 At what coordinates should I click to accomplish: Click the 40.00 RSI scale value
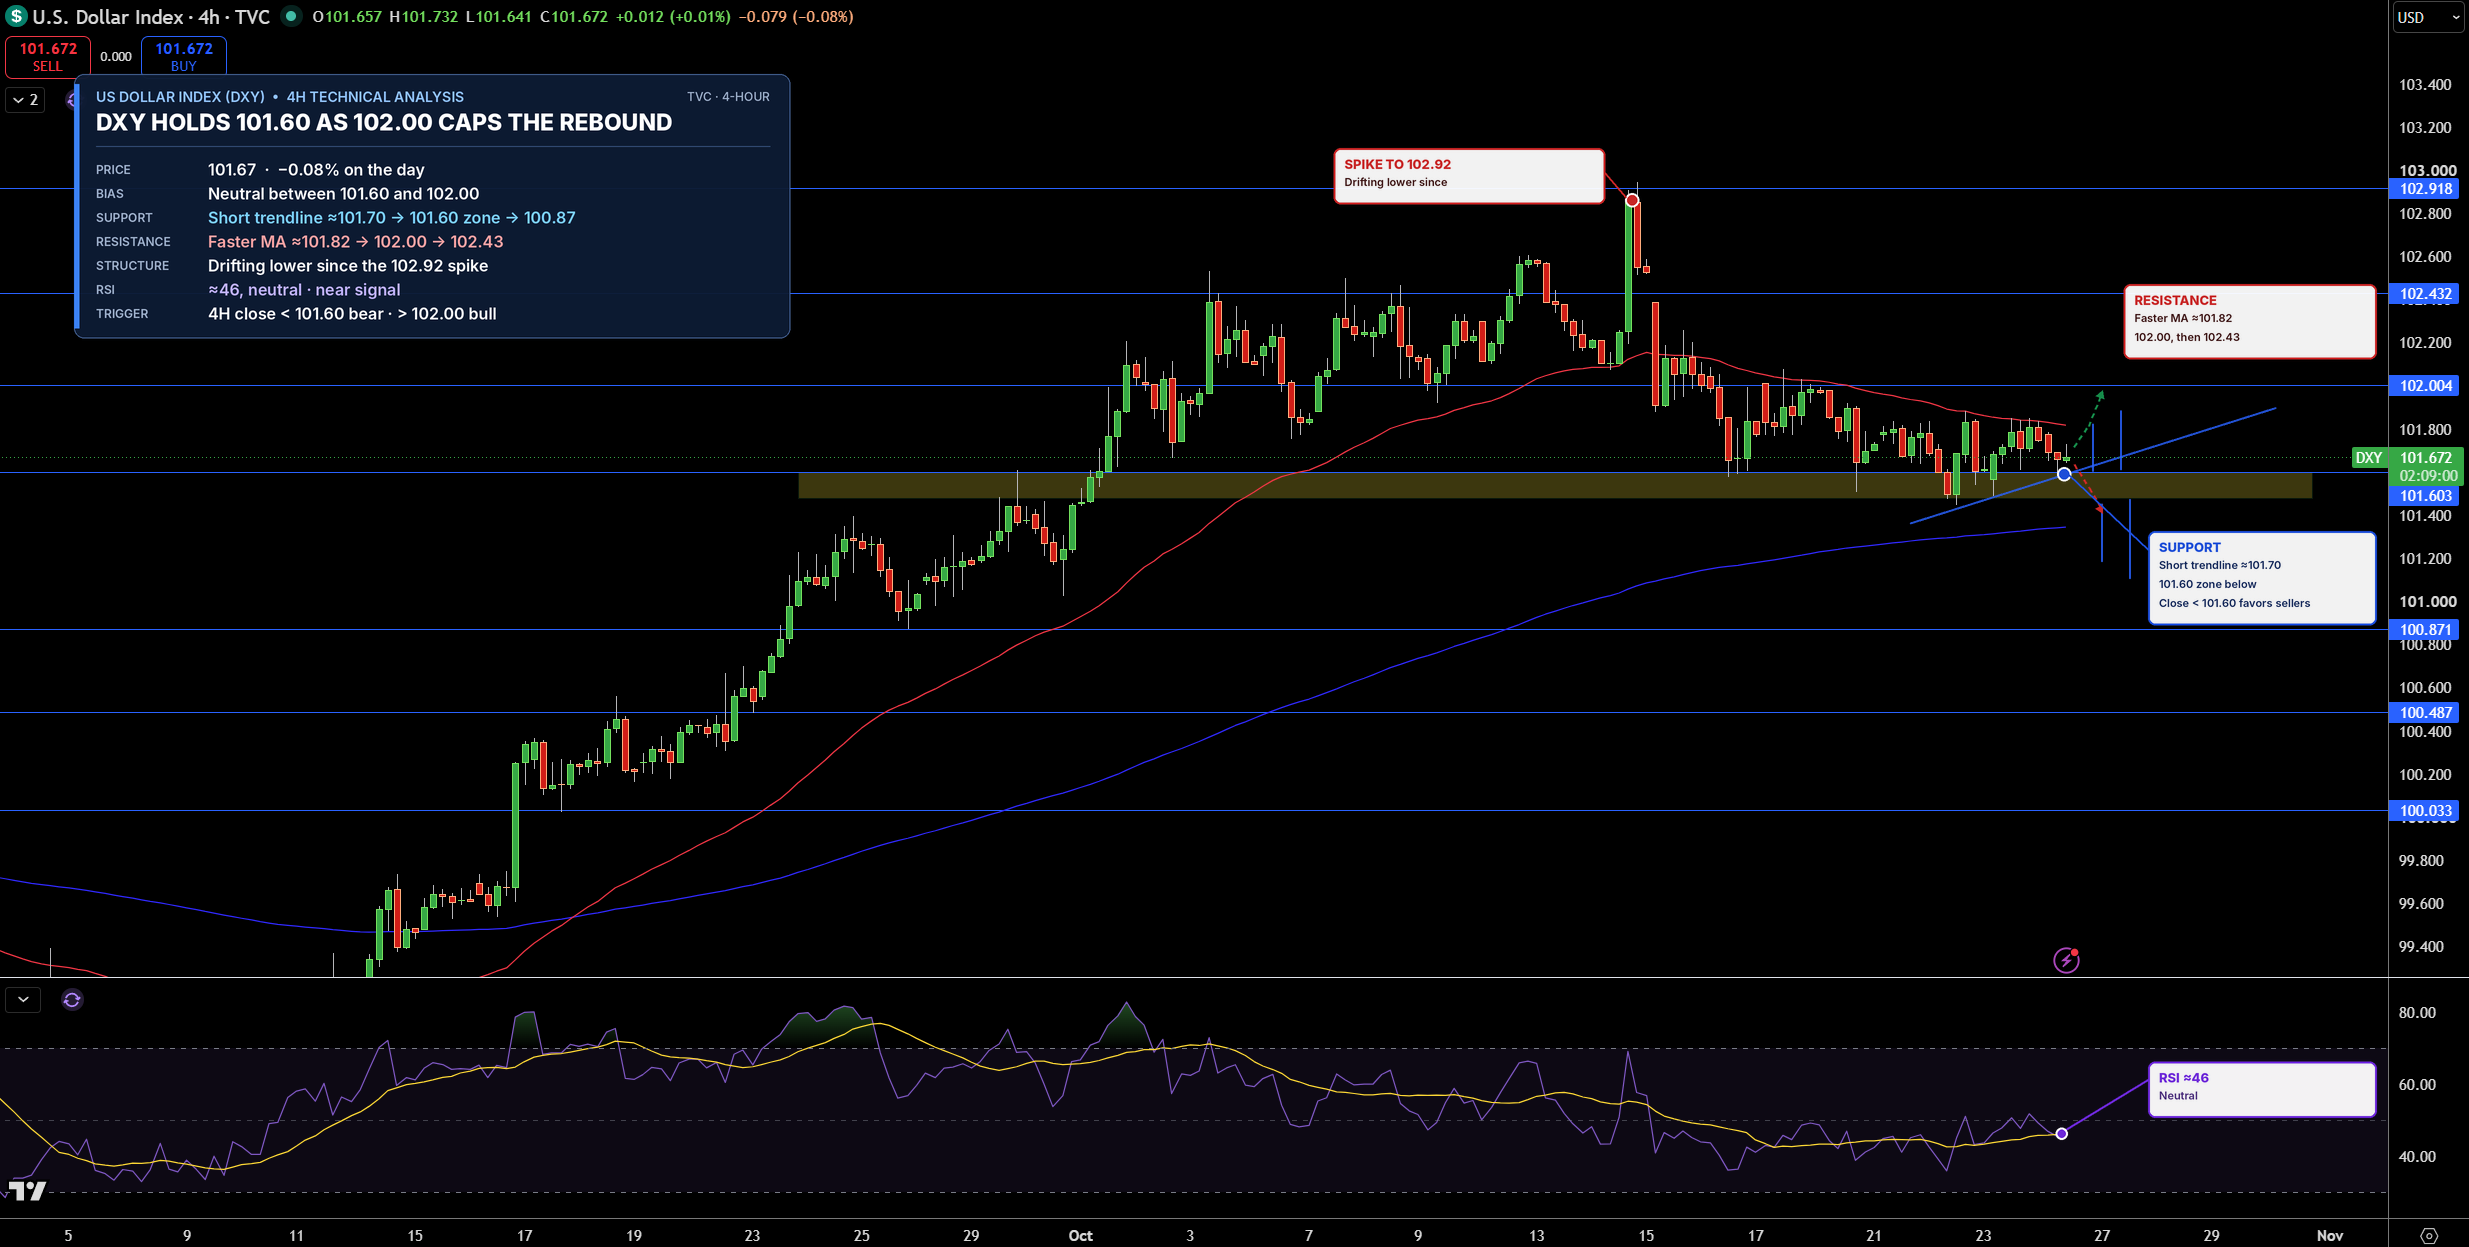point(2417,1157)
